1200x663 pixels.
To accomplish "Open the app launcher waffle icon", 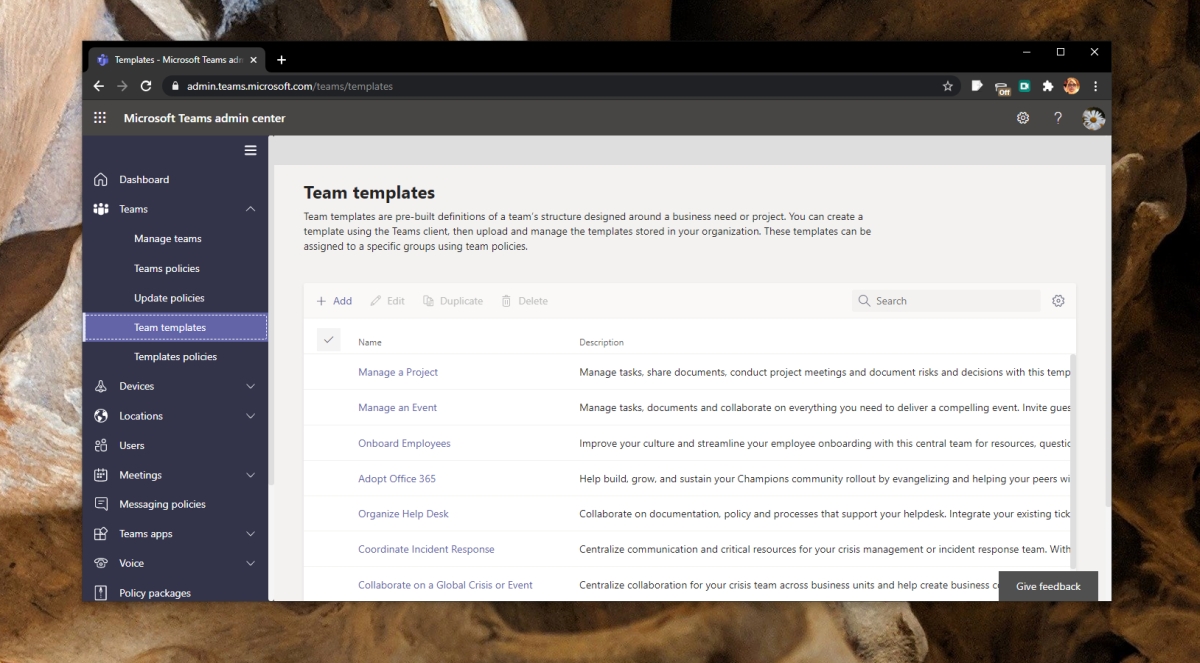I will [100, 118].
